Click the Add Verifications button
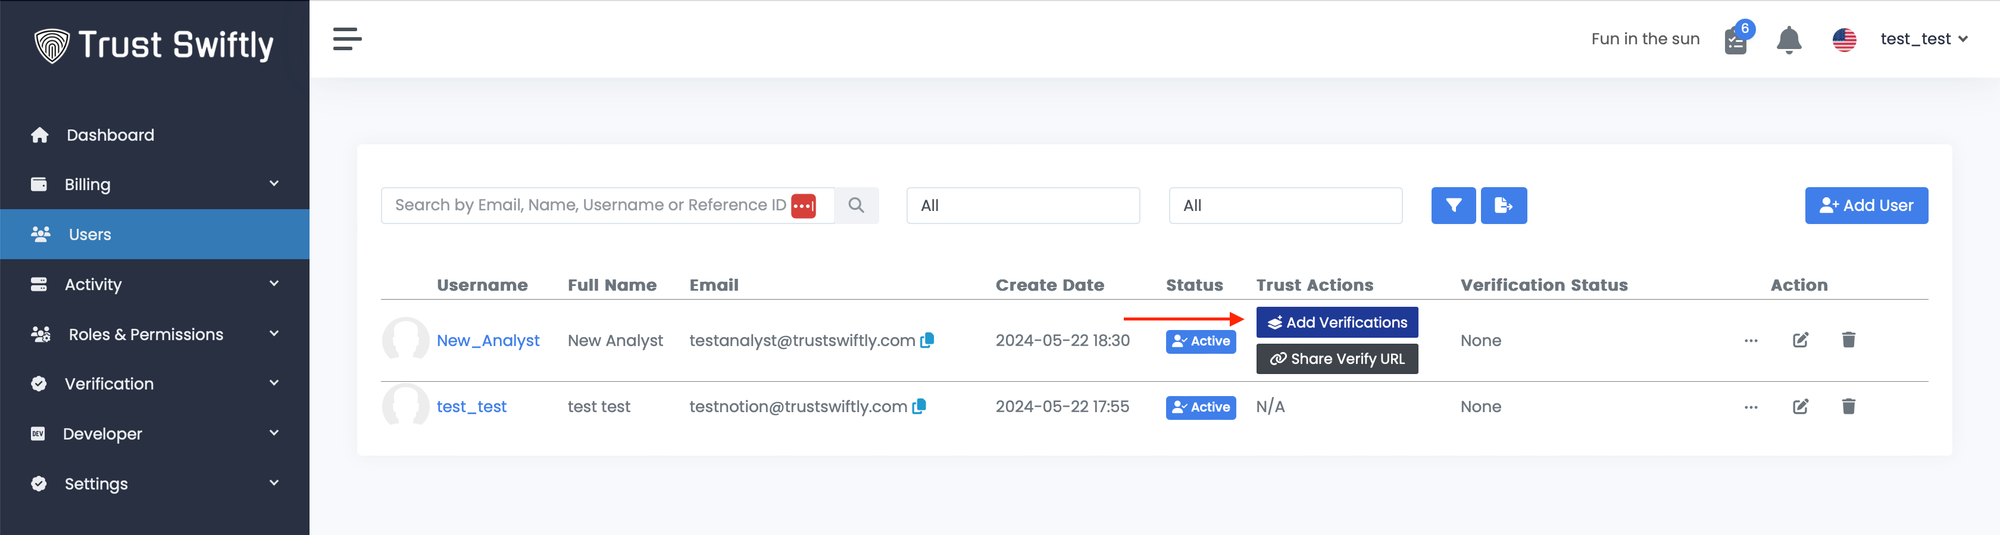The image size is (2000, 535). point(1336,323)
